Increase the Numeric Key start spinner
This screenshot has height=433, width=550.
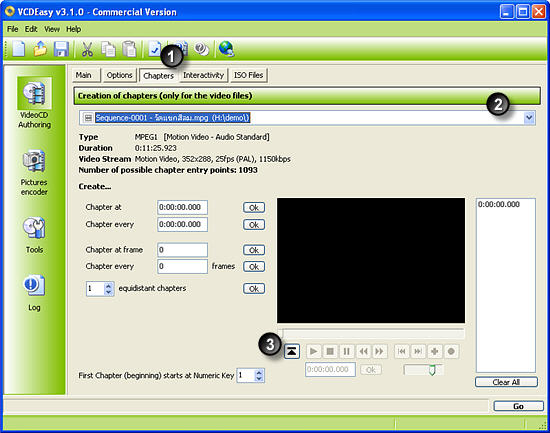(259, 373)
